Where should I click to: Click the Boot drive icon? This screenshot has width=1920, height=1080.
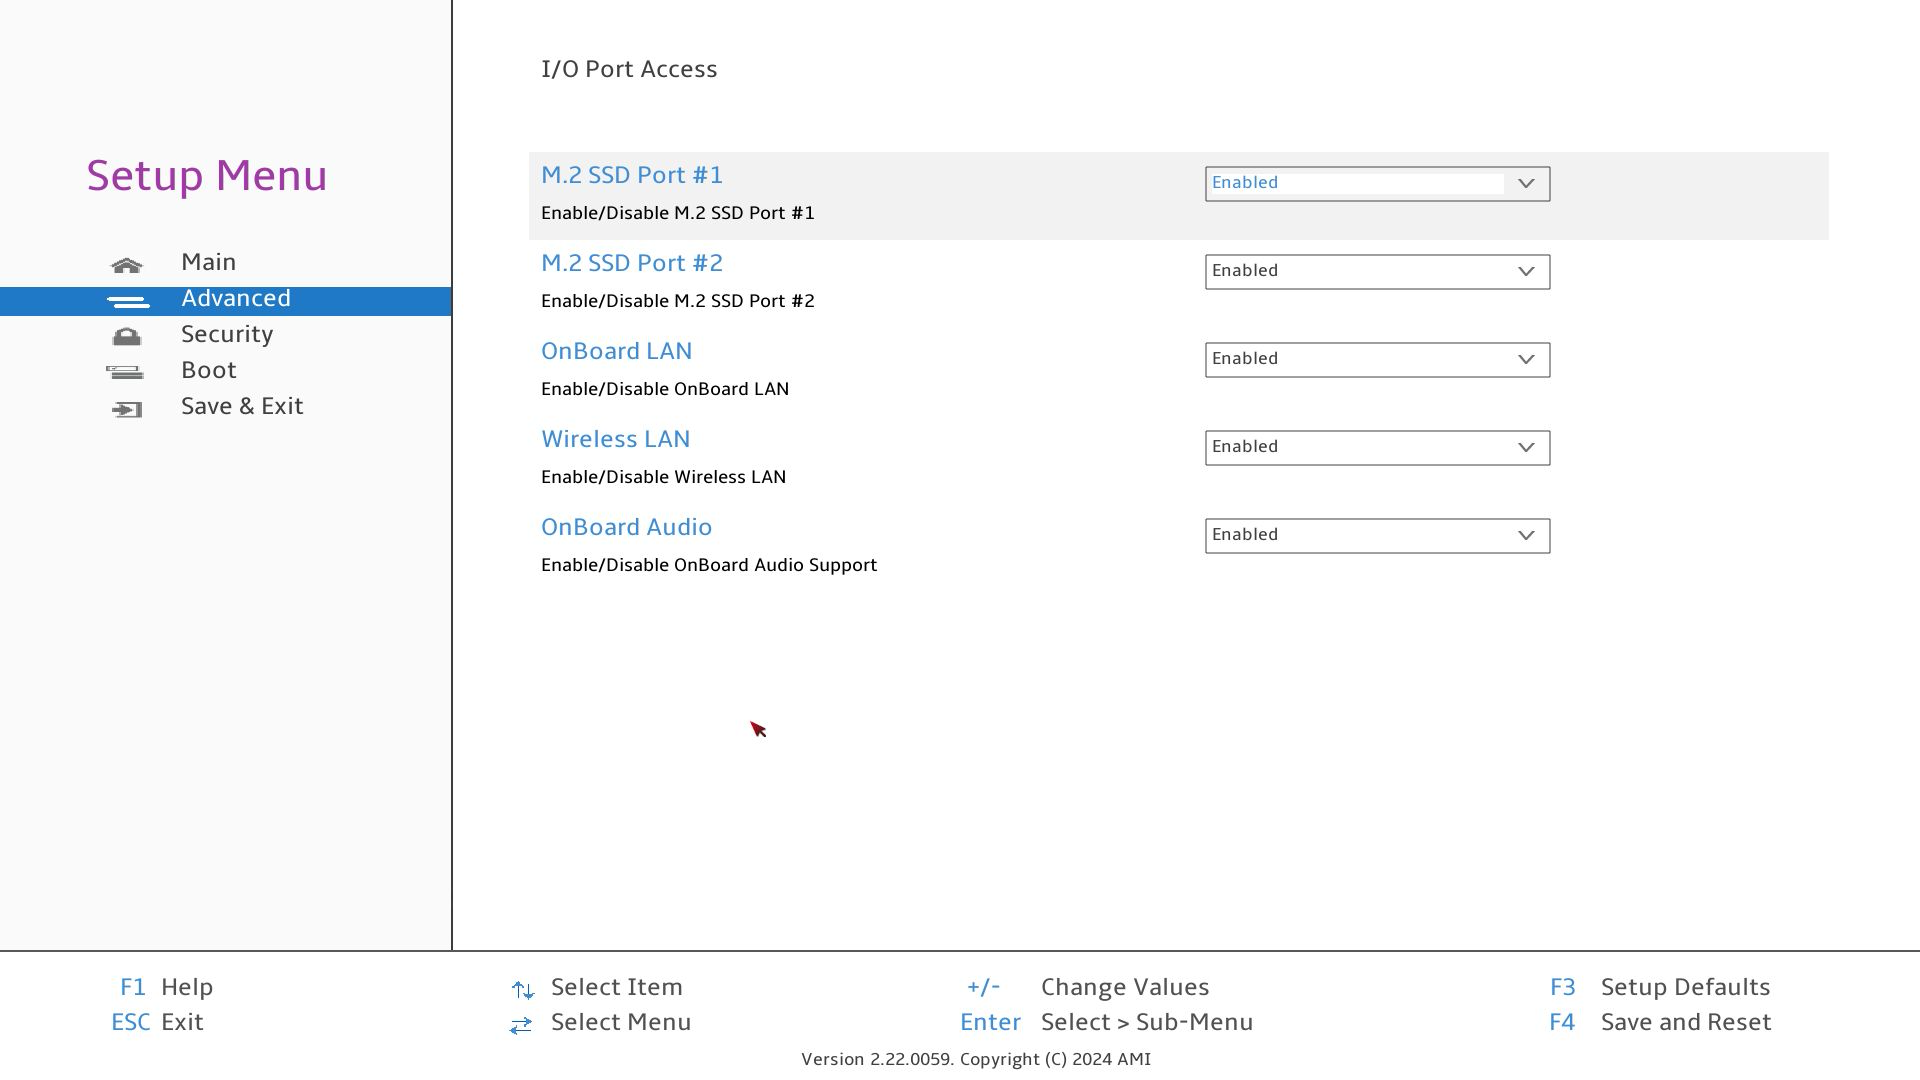click(x=125, y=373)
